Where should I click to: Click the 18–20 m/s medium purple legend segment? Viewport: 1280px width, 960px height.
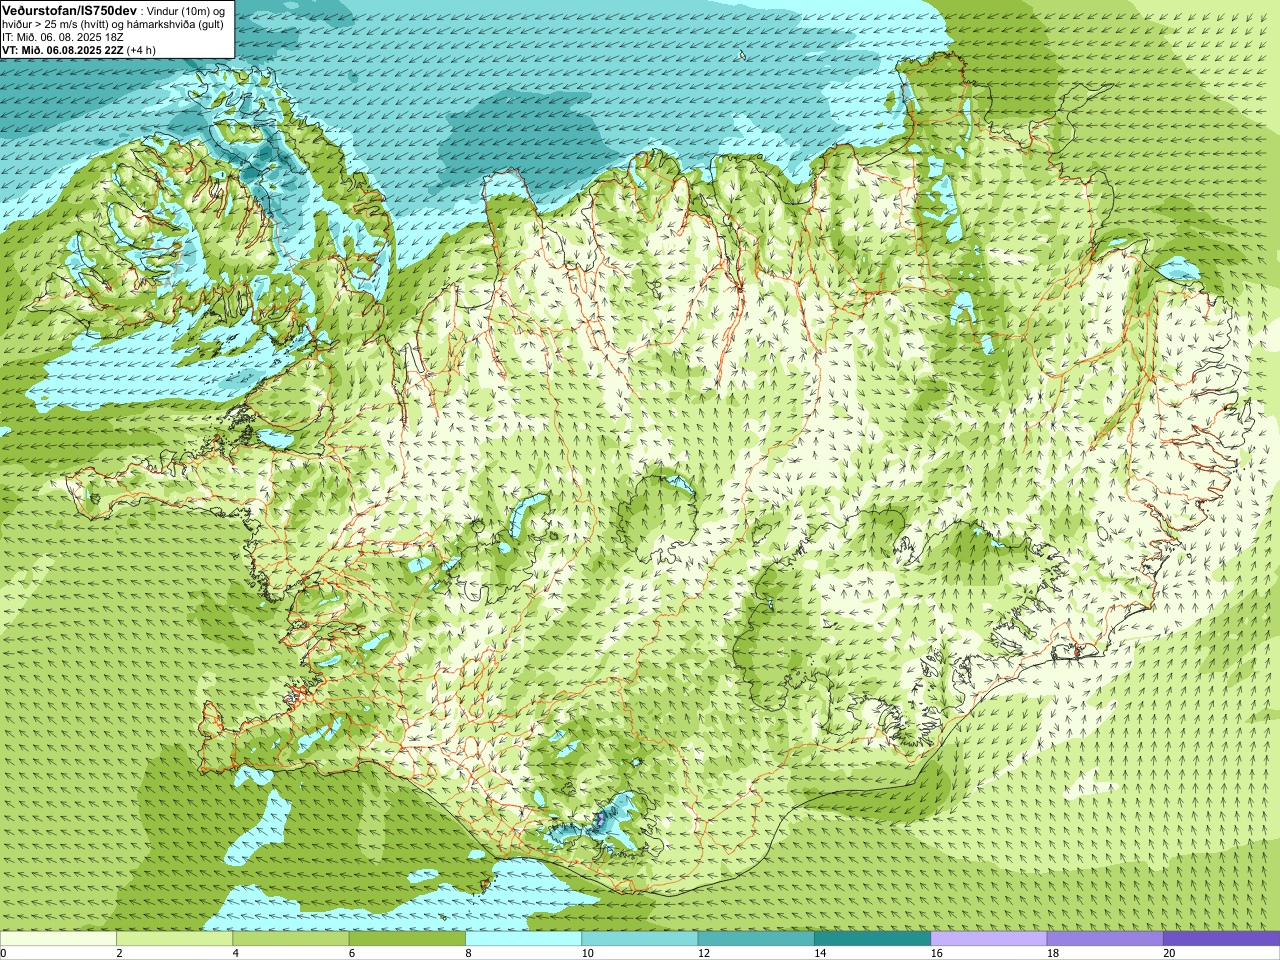[1105, 939]
